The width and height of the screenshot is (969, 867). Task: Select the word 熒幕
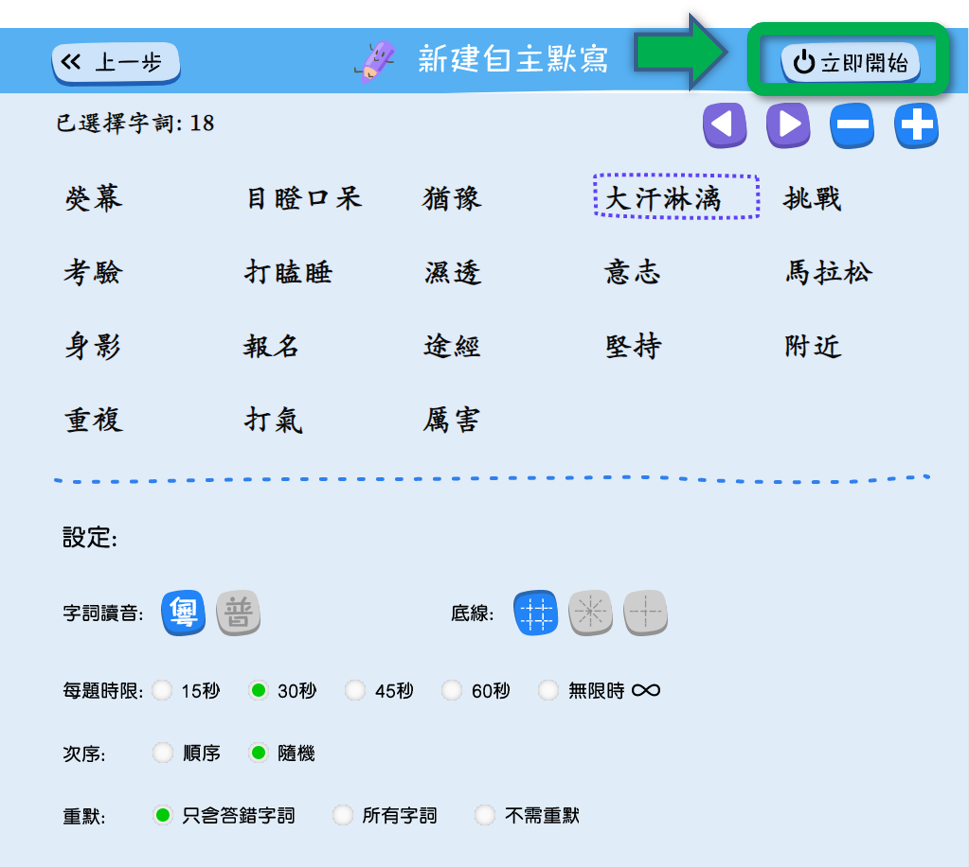[x=93, y=199]
